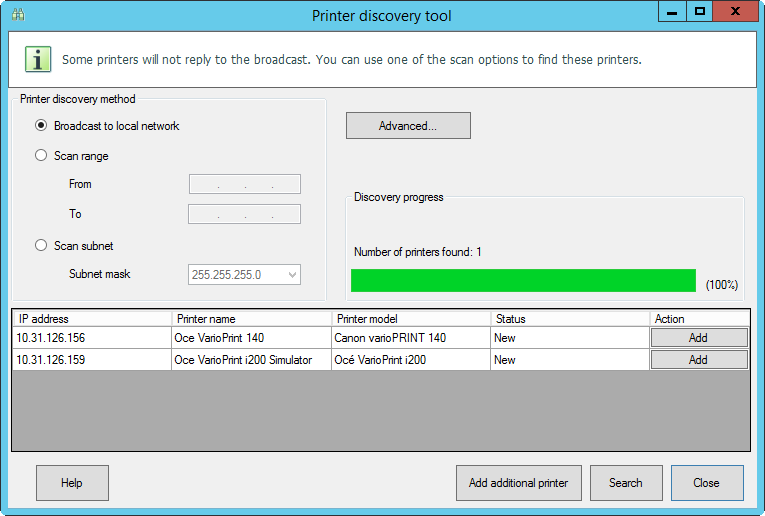Add the Oce VarioPrint 140 printer
This screenshot has width=765, height=516.
[699, 337]
